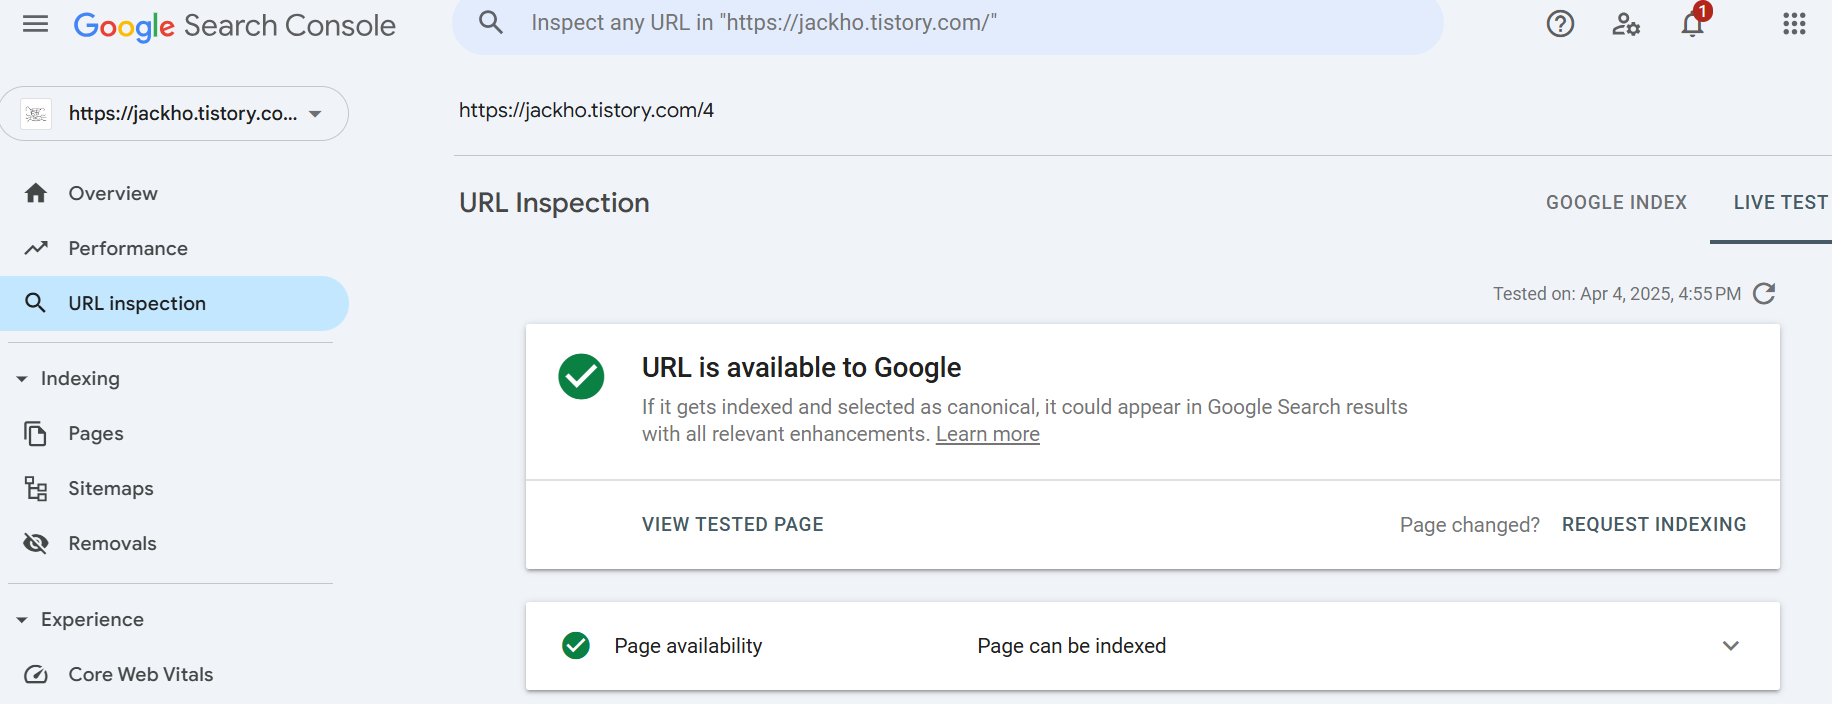Click the 'URL Inspection' page heading
Screen dimensions: 1832x704
click(554, 203)
